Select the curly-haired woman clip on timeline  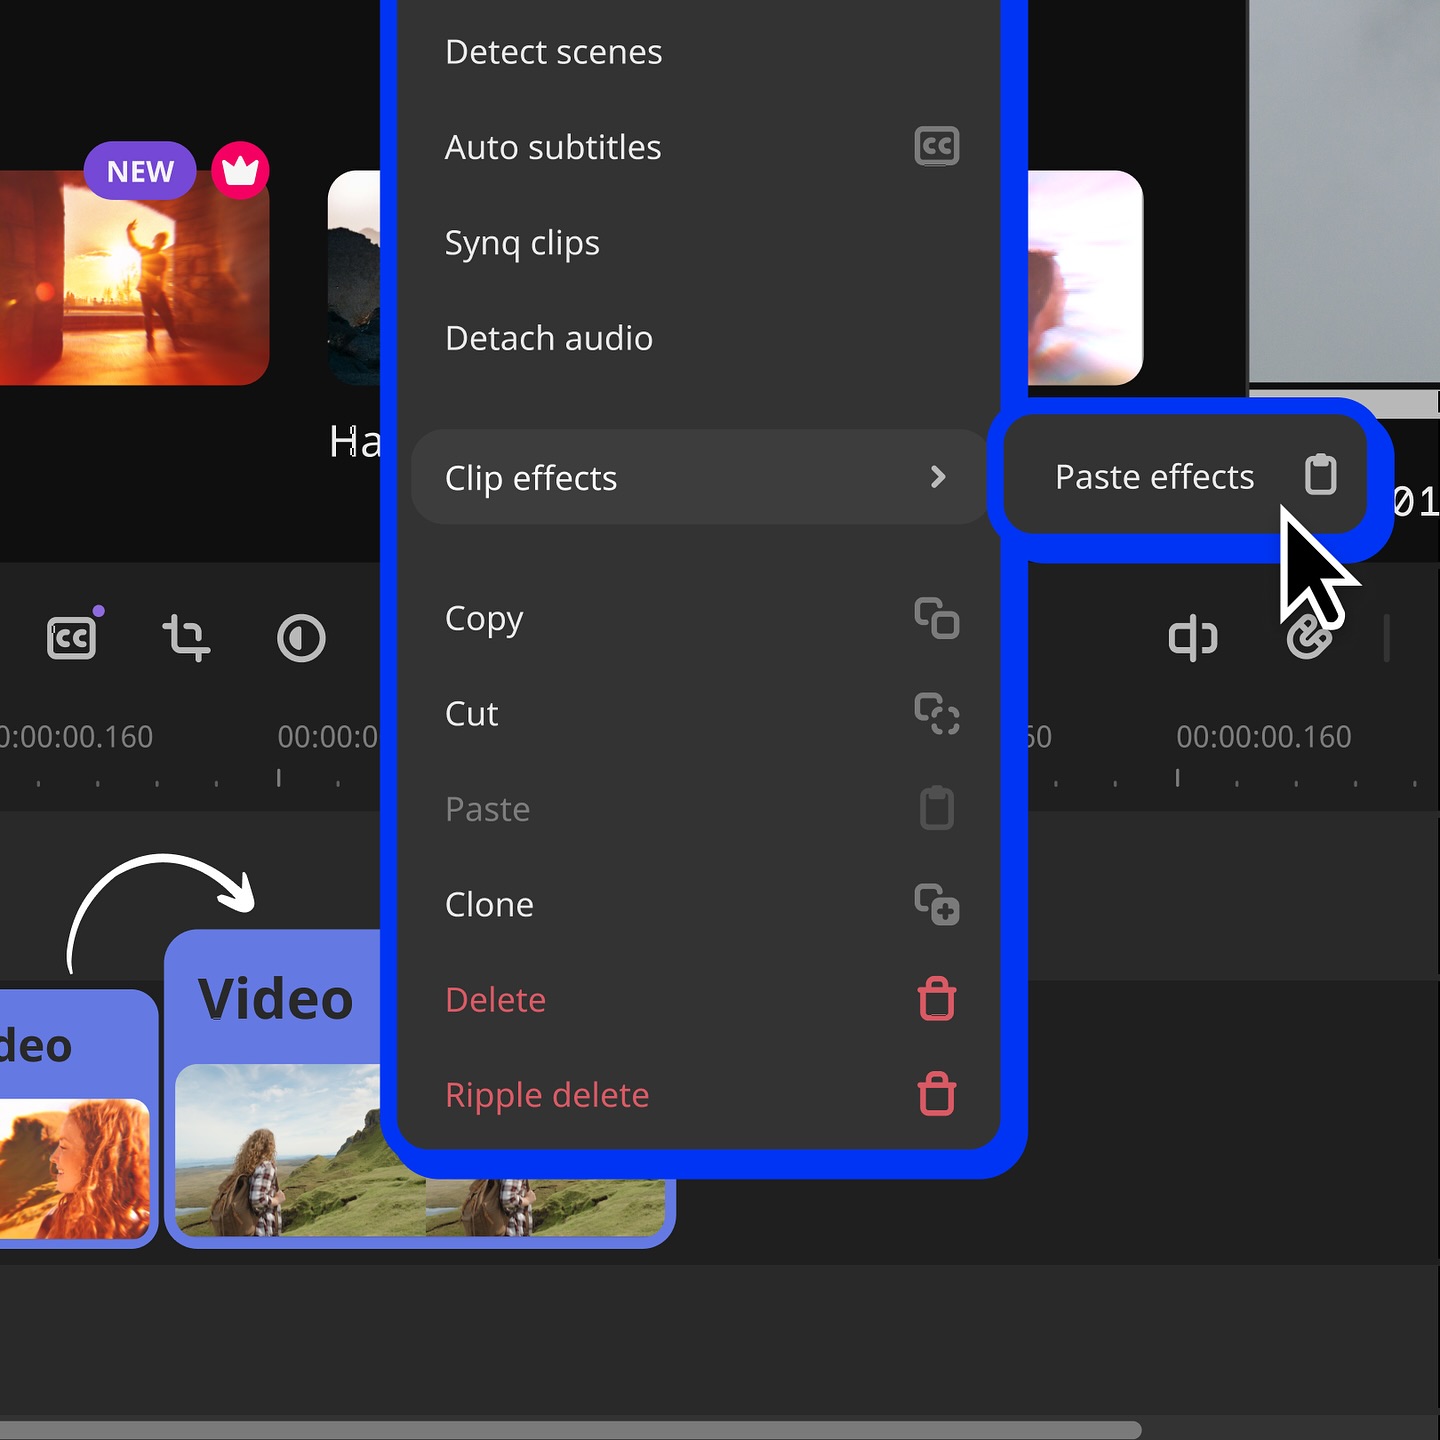pyautogui.click(x=76, y=1119)
